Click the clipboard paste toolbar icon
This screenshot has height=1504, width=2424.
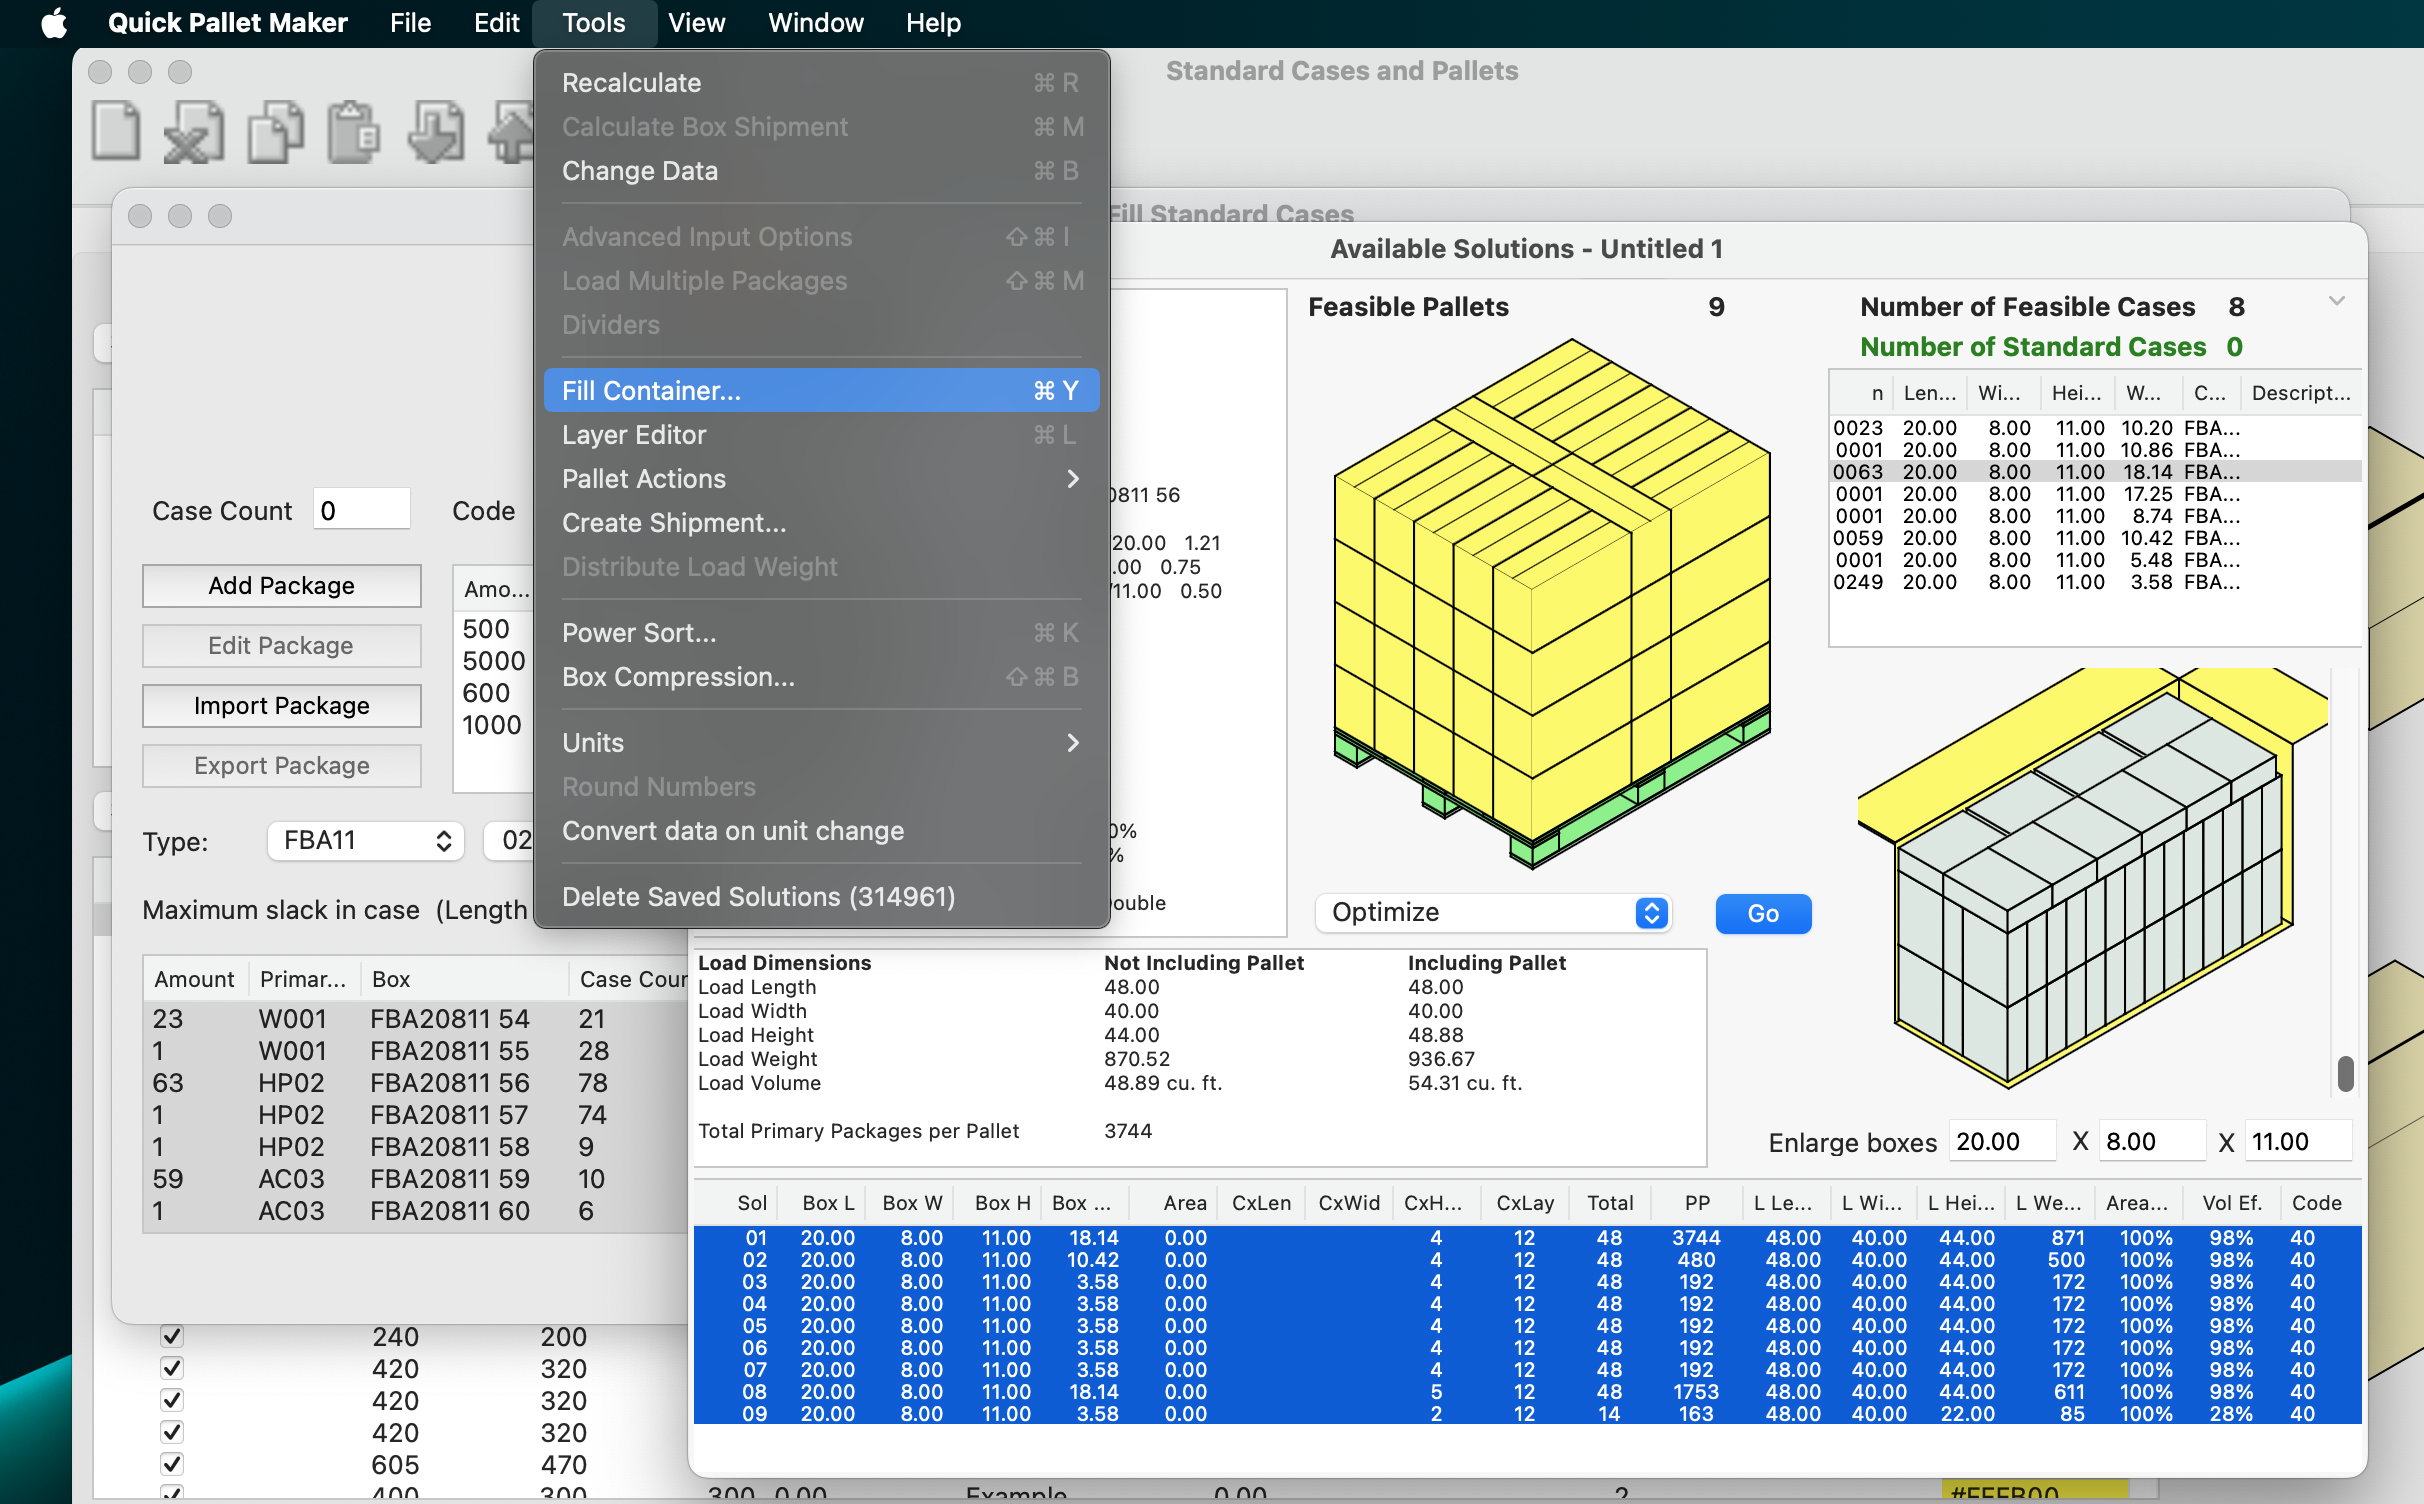pyautogui.click(x=354, y=131)
